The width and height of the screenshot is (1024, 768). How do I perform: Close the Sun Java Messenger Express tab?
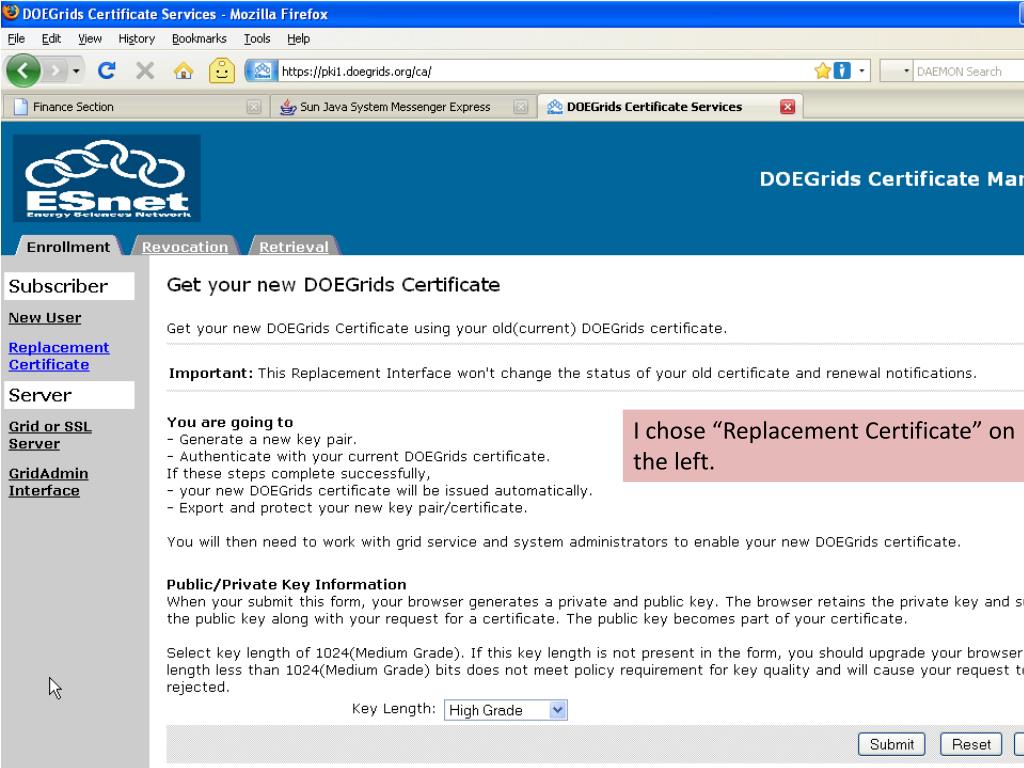coord(520,106)
